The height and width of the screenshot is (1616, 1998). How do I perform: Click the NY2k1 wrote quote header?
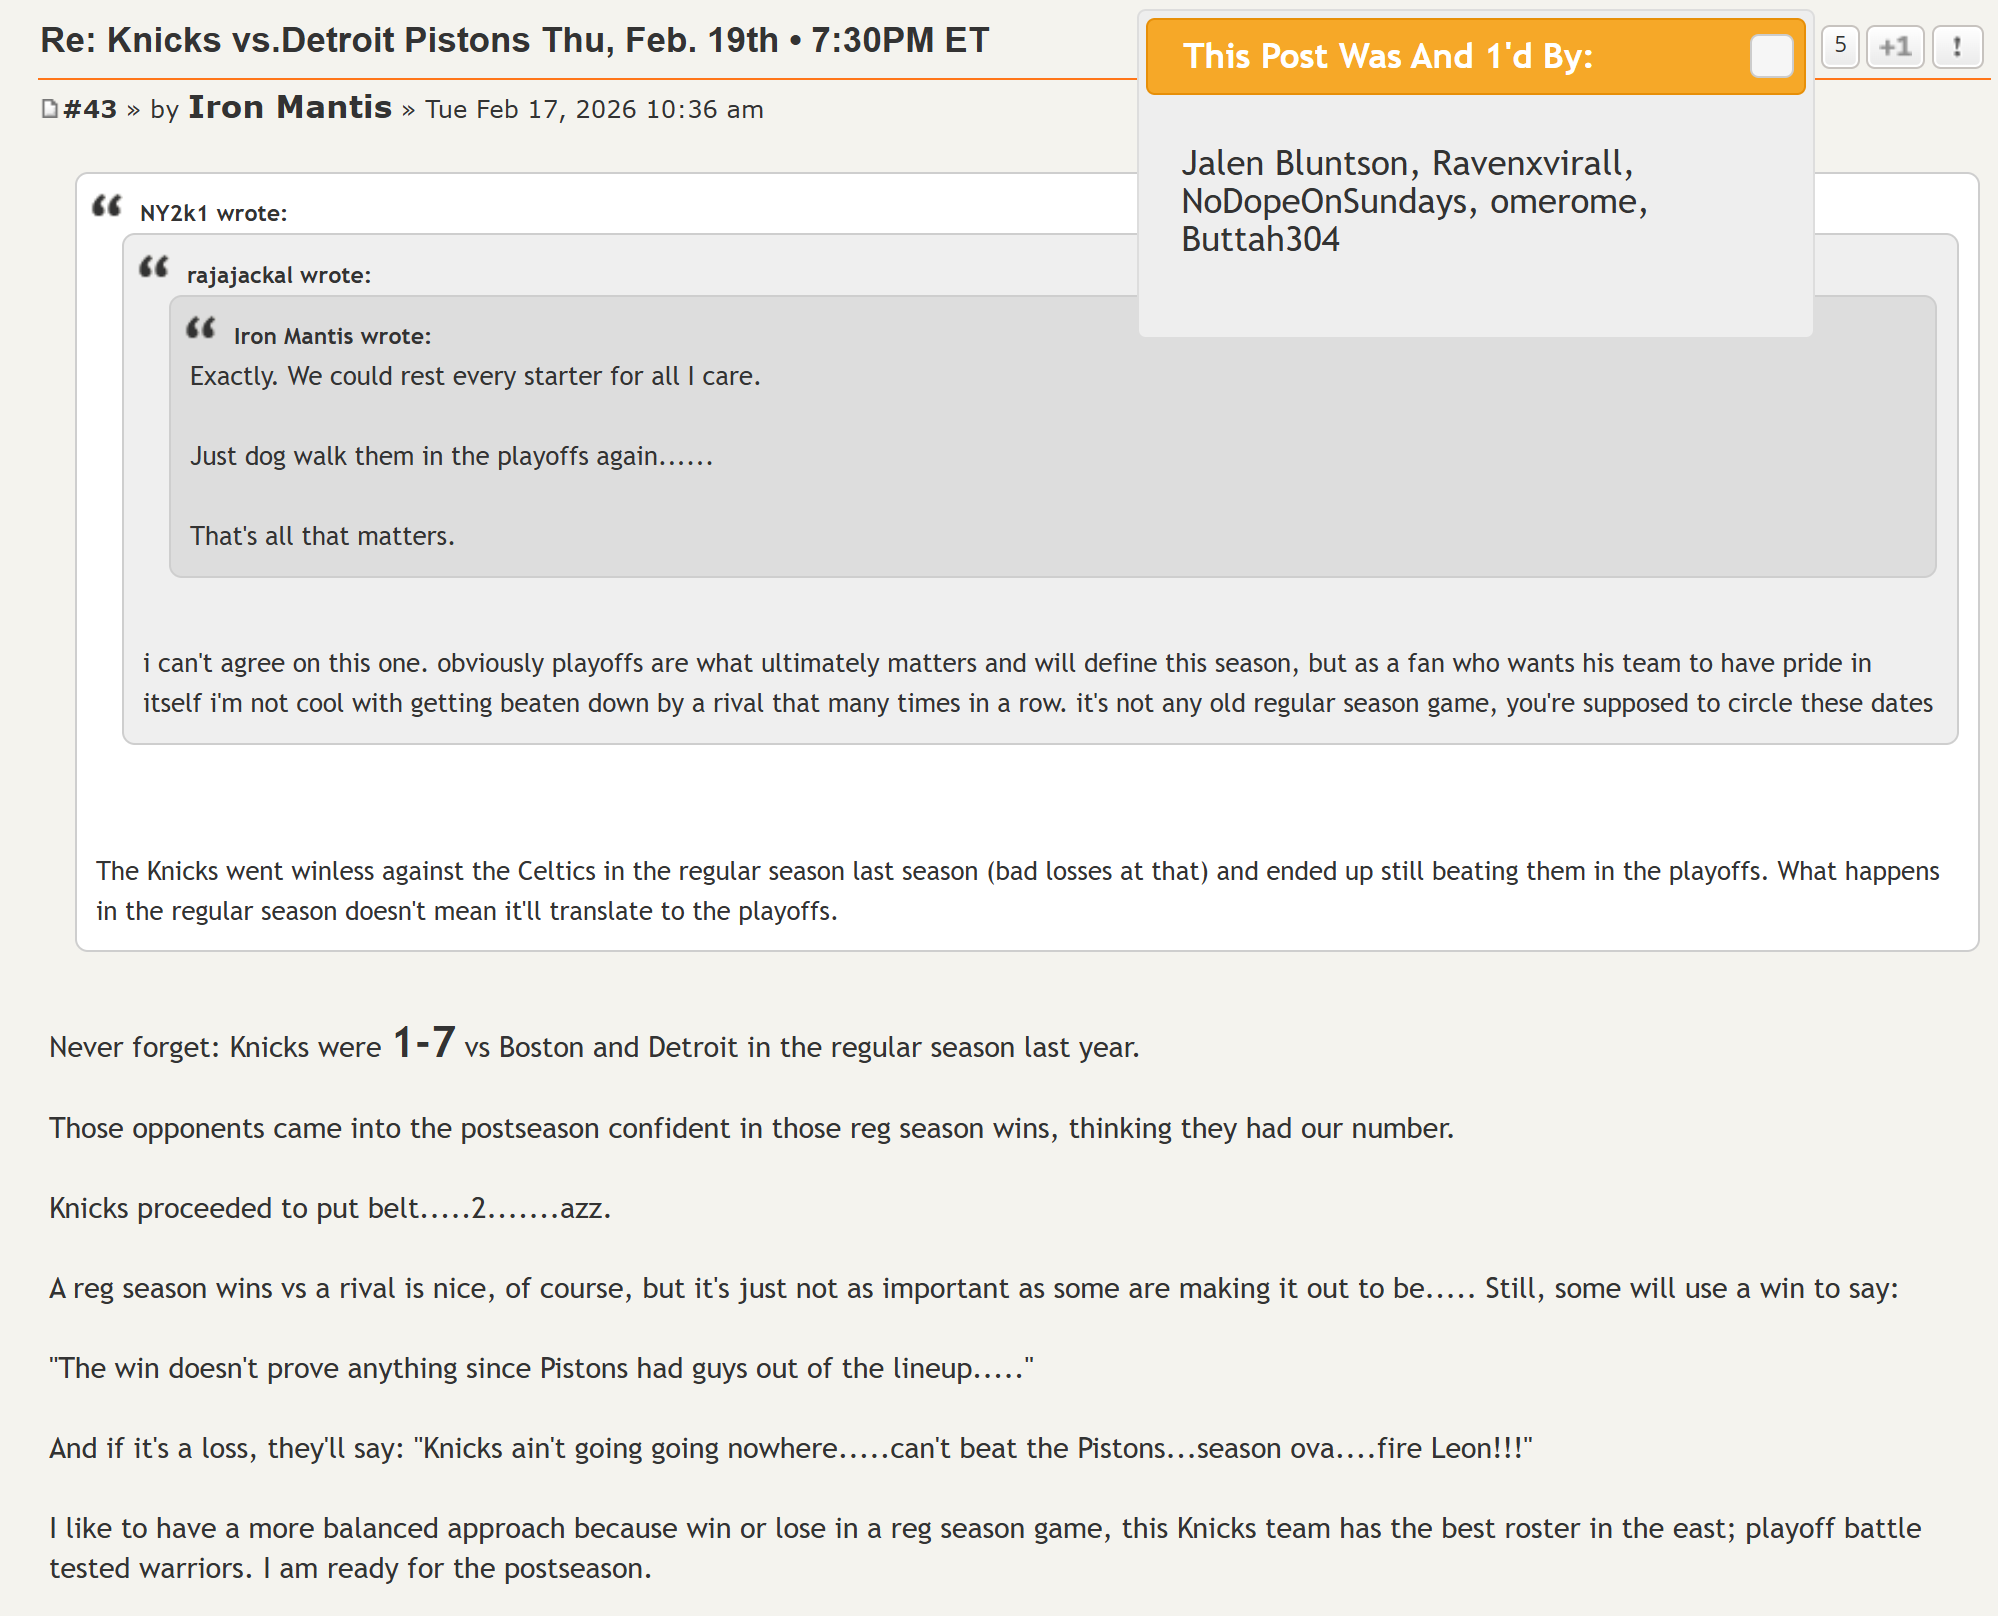[x=213, y=213]
